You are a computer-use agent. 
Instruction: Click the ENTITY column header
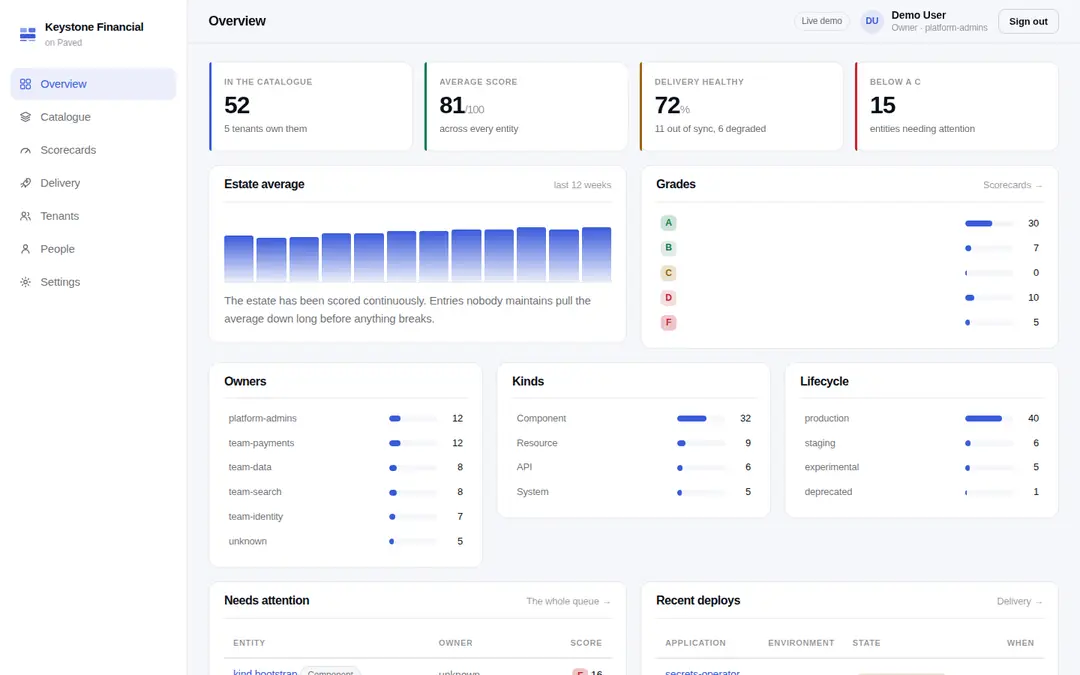(x=249, y=643)
